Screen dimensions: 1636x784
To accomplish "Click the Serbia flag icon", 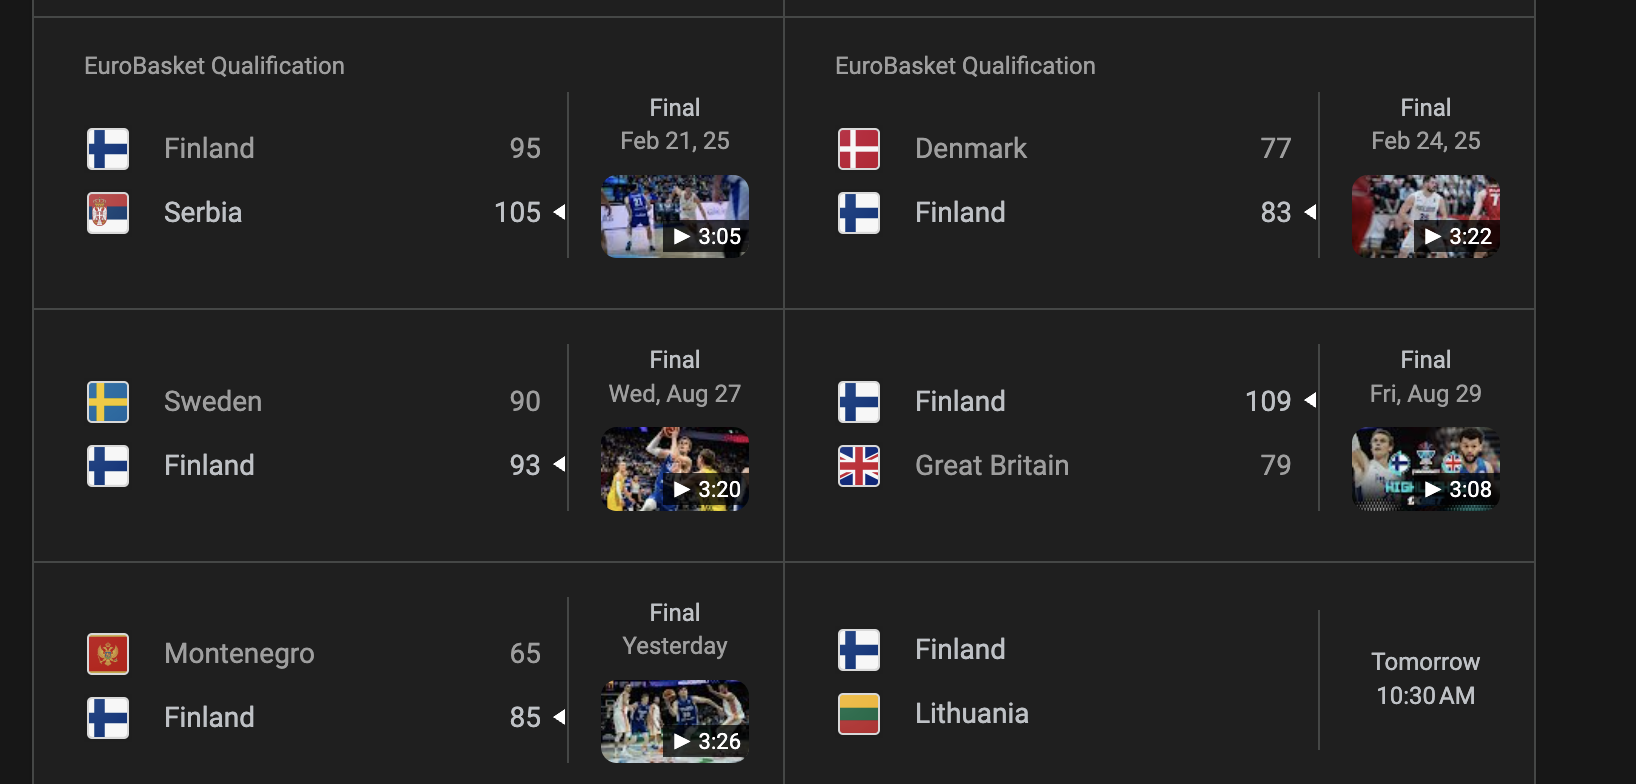I will [x=108, y=213].
